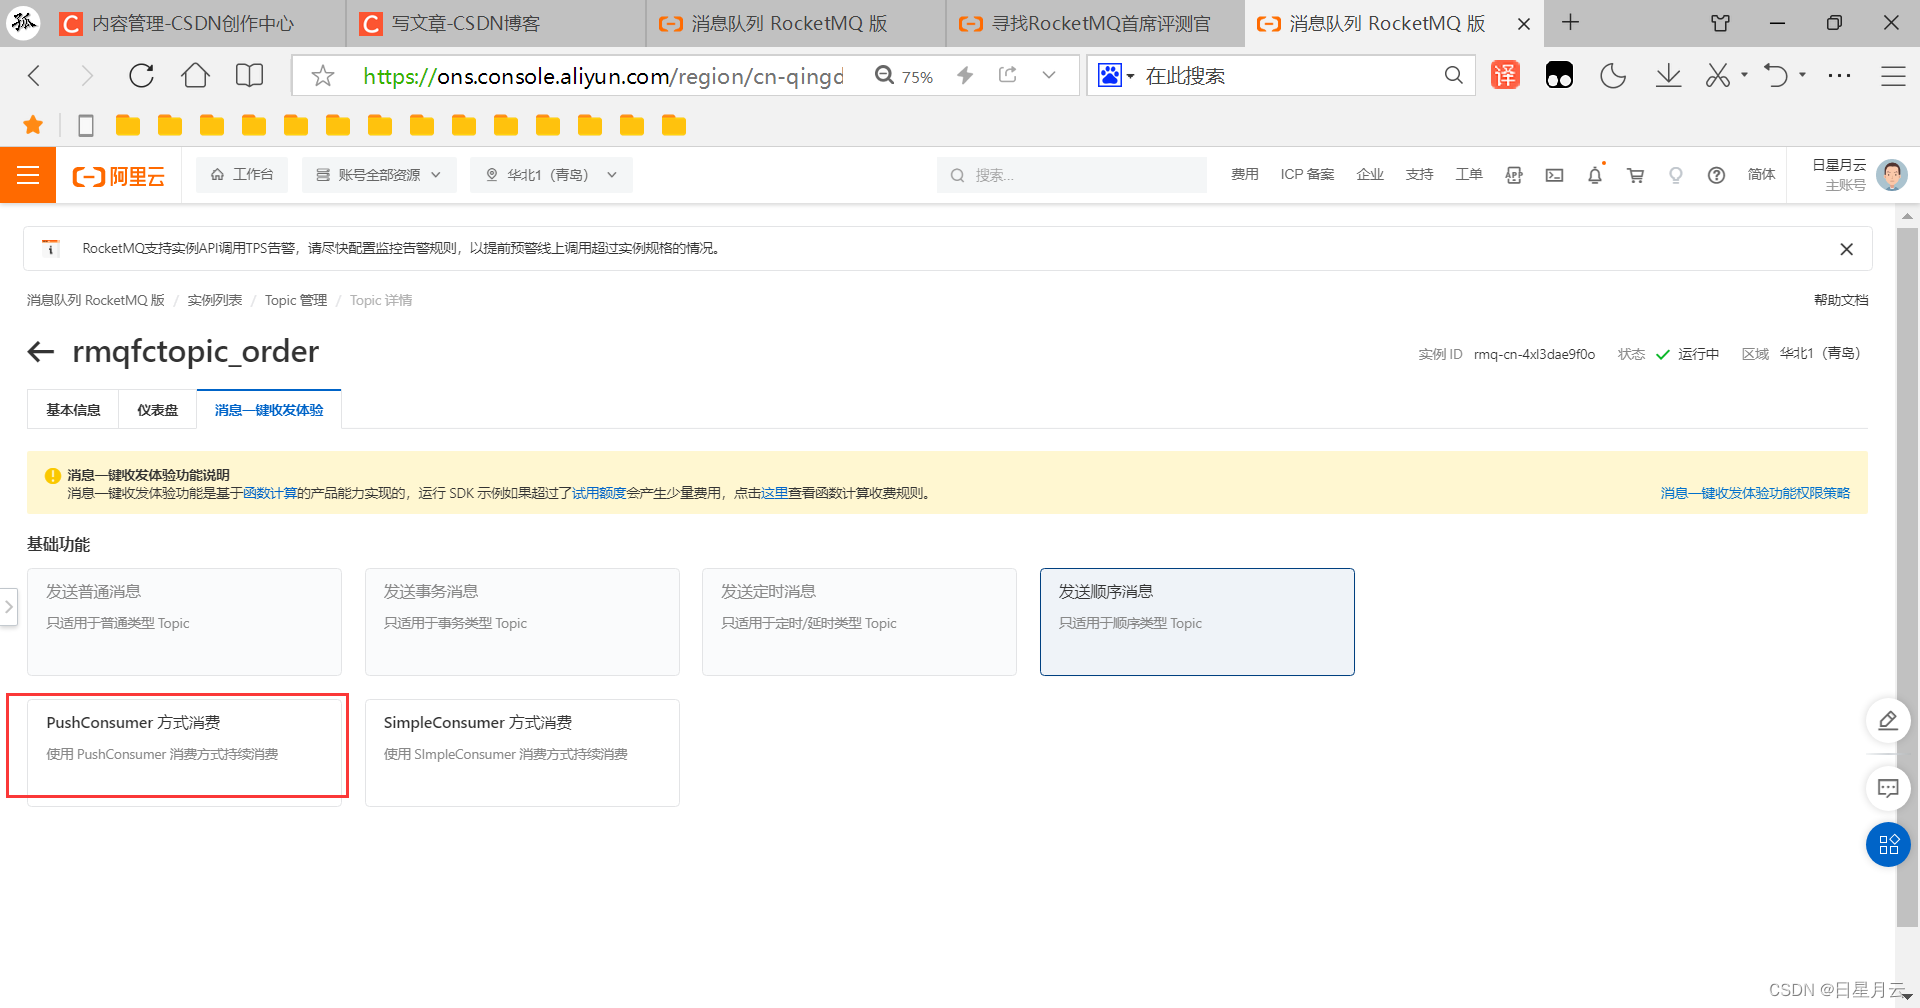Click the light bulb icon
Image resolution: width=1920 pixels, height=1008 pixels.
tap(1676, 175)
